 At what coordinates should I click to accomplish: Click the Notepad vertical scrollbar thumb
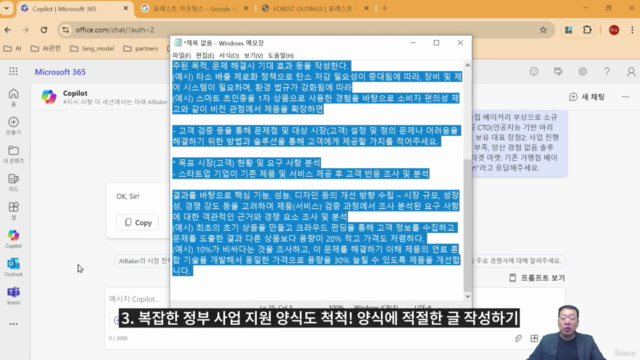[x=467, y=224]
